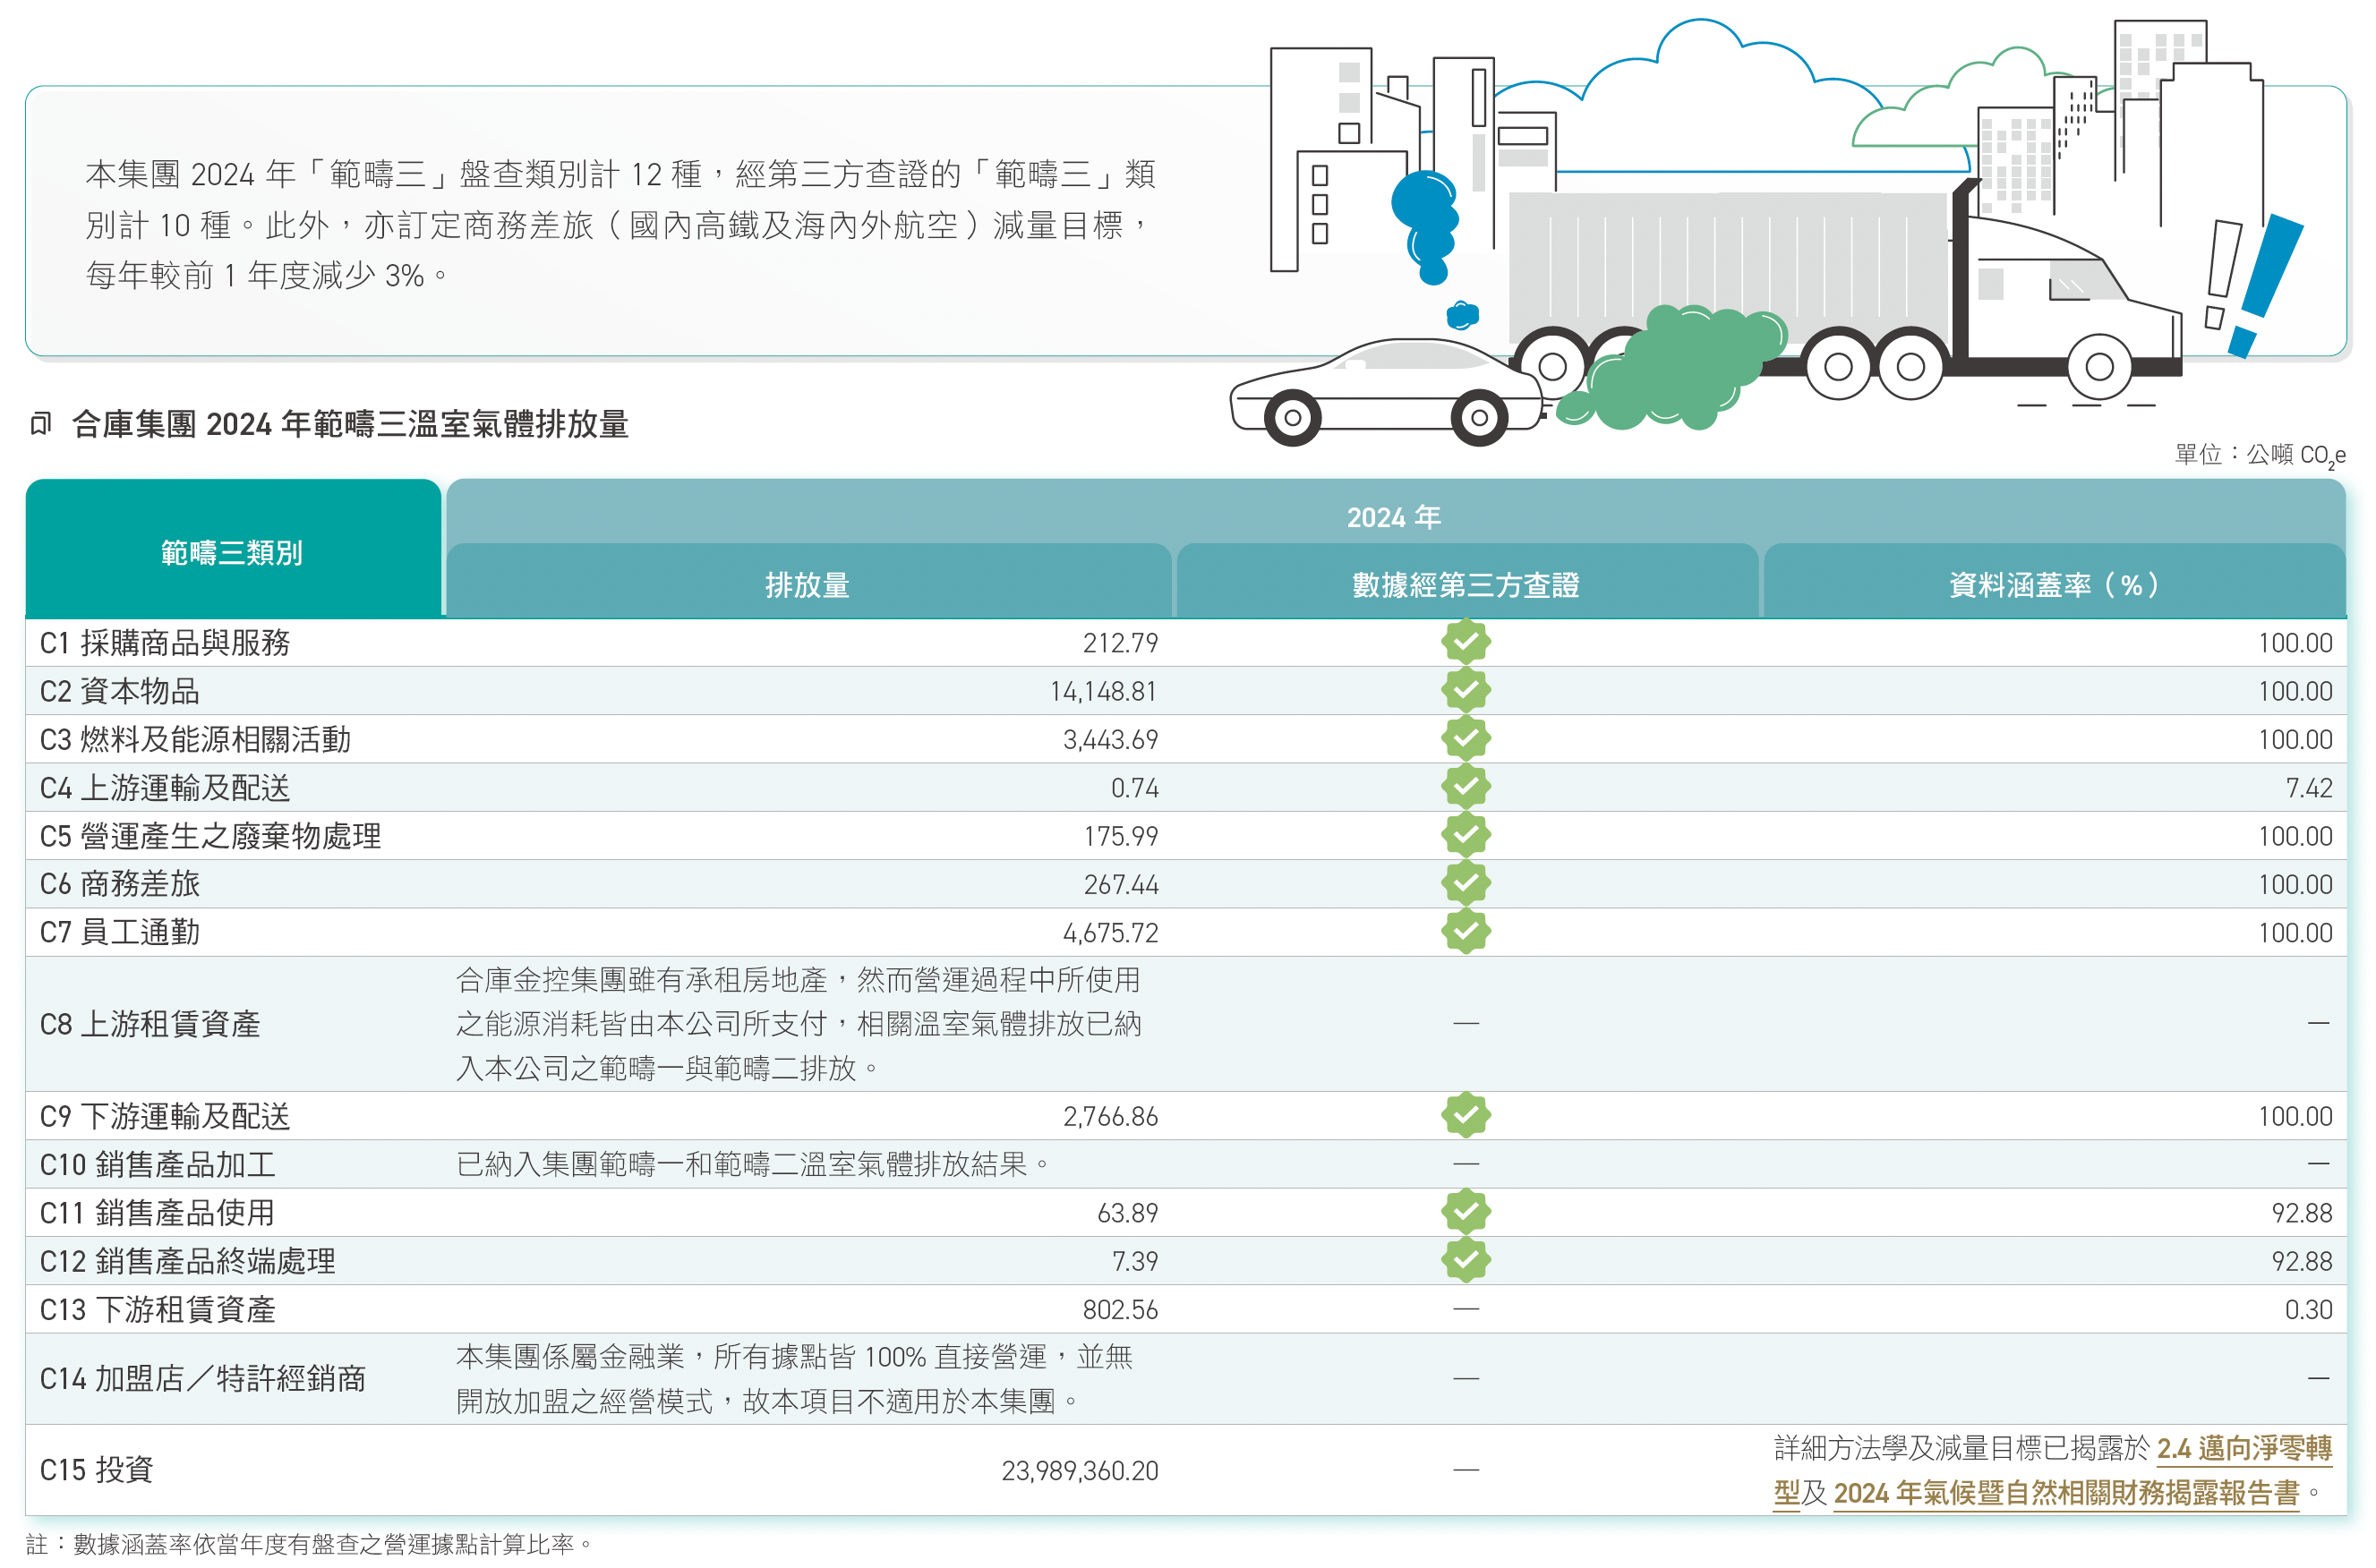Click emission value 23,989,360.20
Image resolution: width=2376 pixels, height=1568 pixels.
[1080, 1470]
